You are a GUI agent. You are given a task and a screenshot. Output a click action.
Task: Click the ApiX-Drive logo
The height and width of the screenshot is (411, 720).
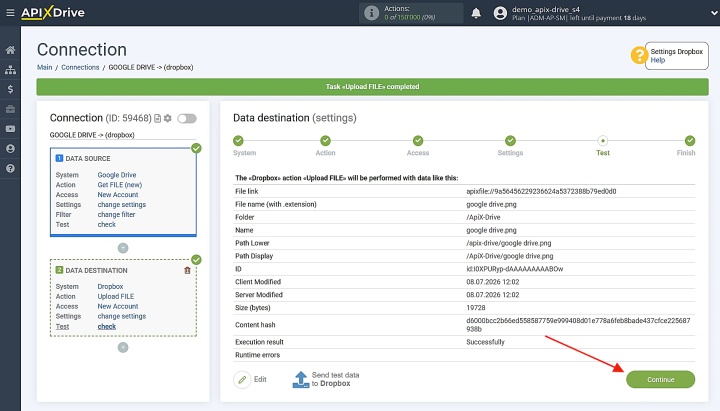(53, 12)
